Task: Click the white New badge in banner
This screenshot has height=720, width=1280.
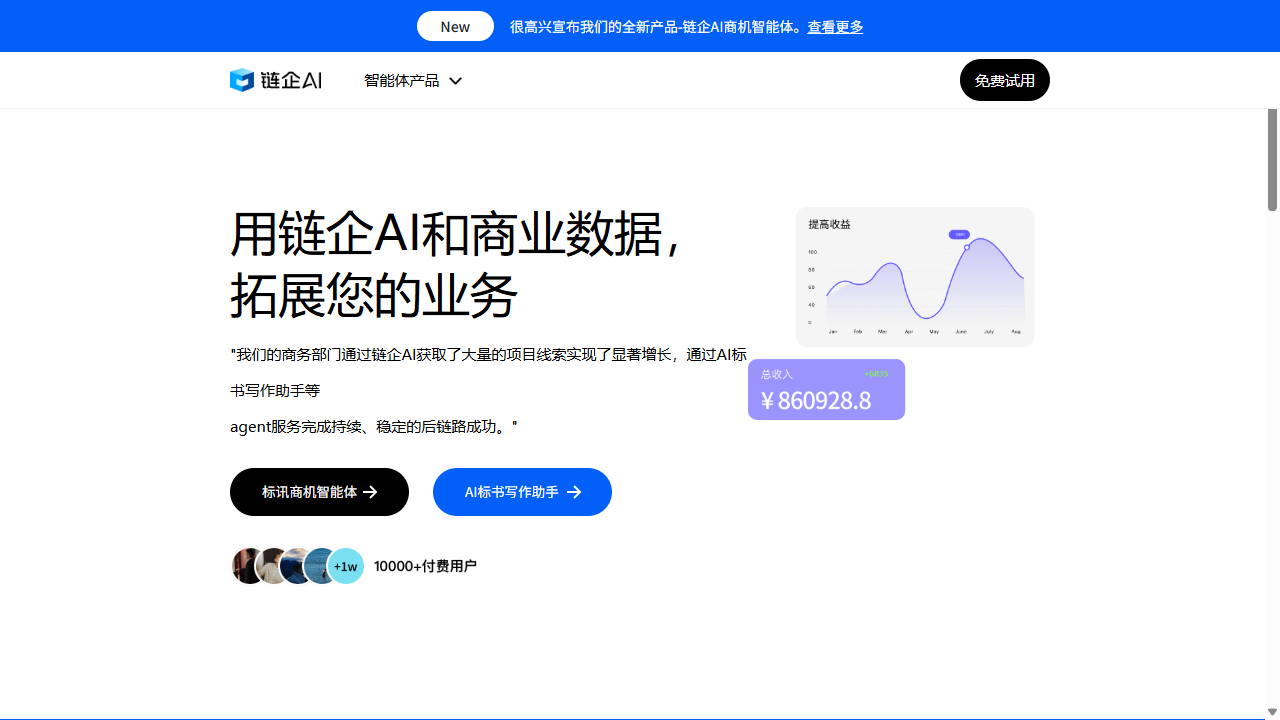Action: (x=455, y=27)
